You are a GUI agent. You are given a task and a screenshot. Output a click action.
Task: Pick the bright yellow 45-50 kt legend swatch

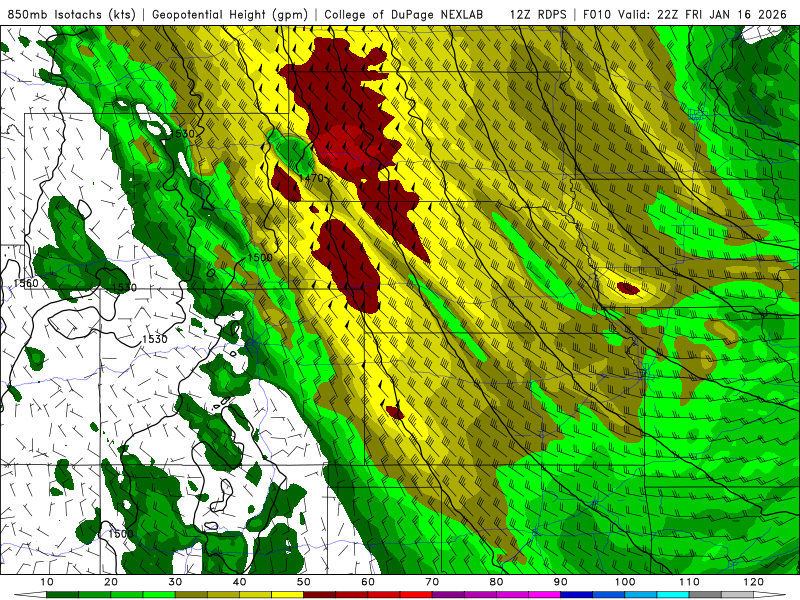click(287, 595)
